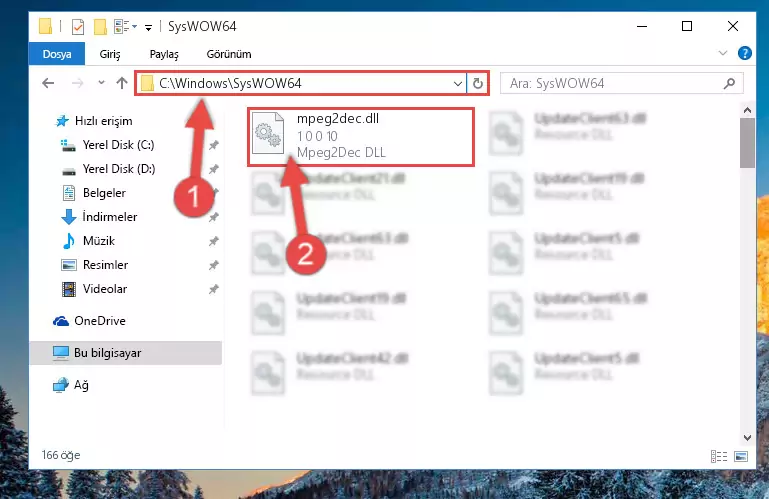Viewport: 769px width, 499px height.
Task: Click the Properties checkmark icon in title bar
Action: [x=77, y=26]
